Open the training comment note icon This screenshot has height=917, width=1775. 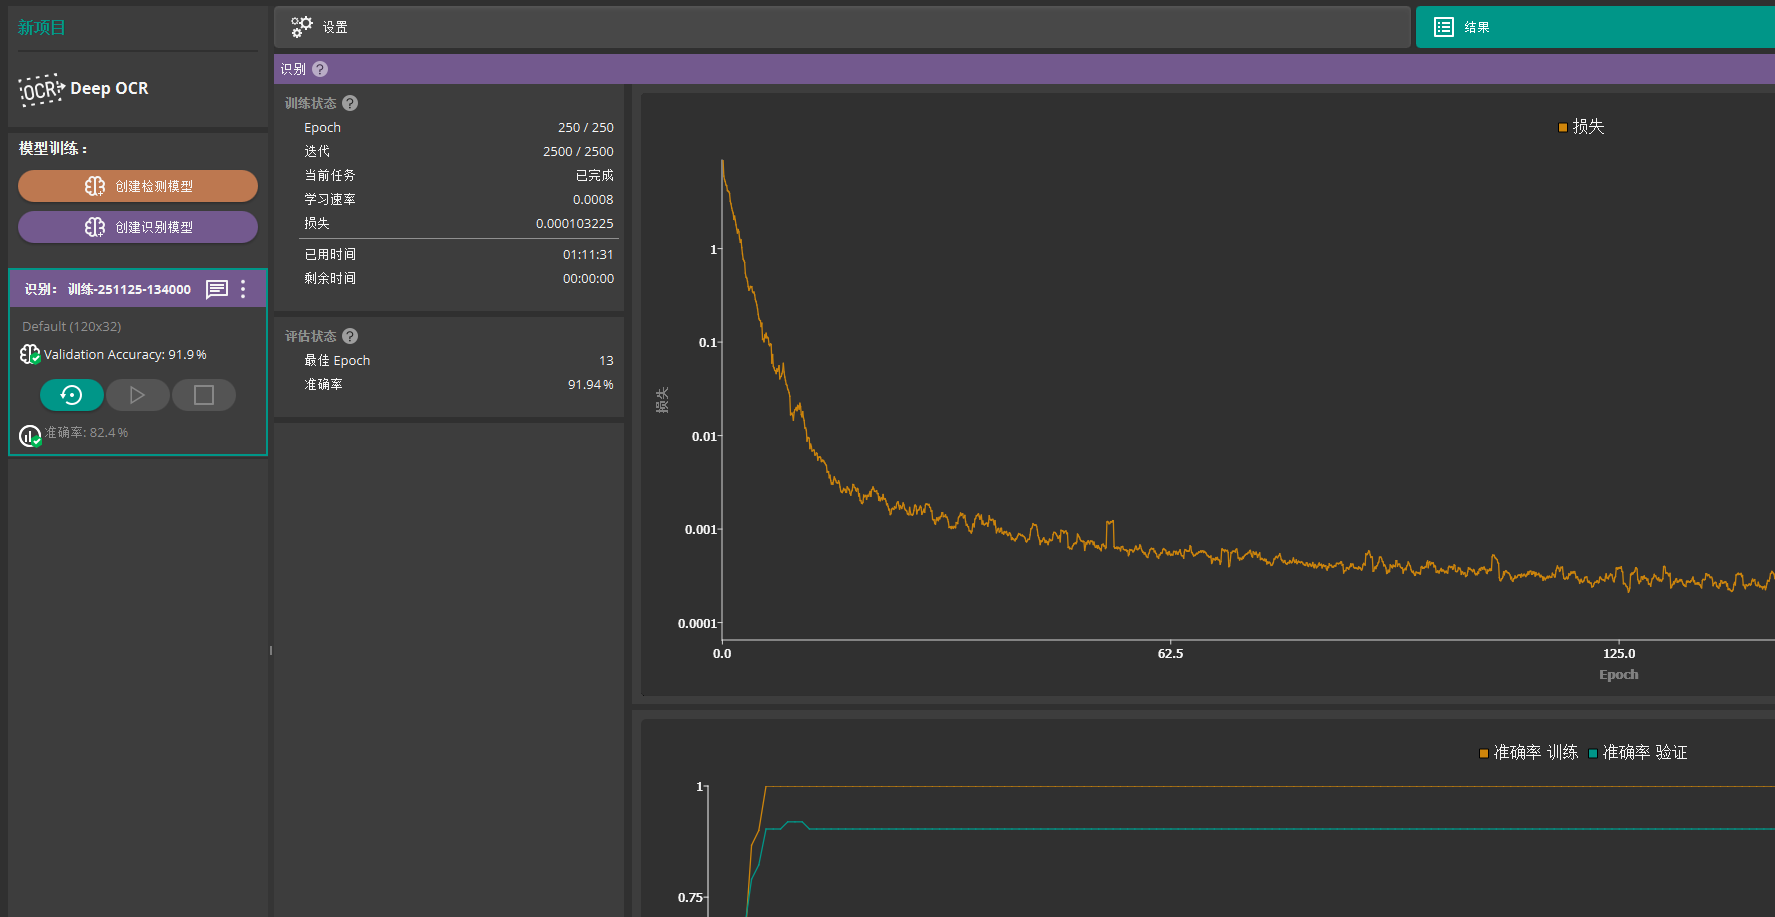(217, 289)
